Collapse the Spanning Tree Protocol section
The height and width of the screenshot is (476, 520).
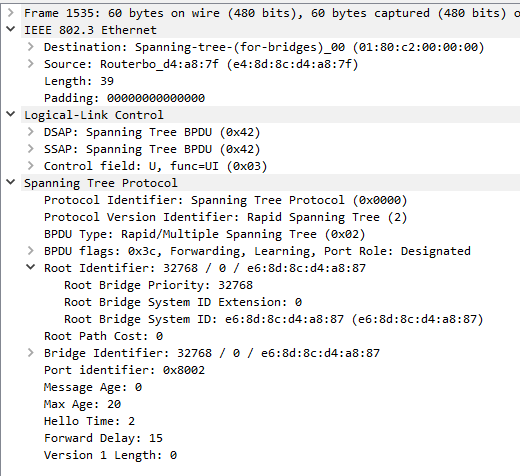11,182
